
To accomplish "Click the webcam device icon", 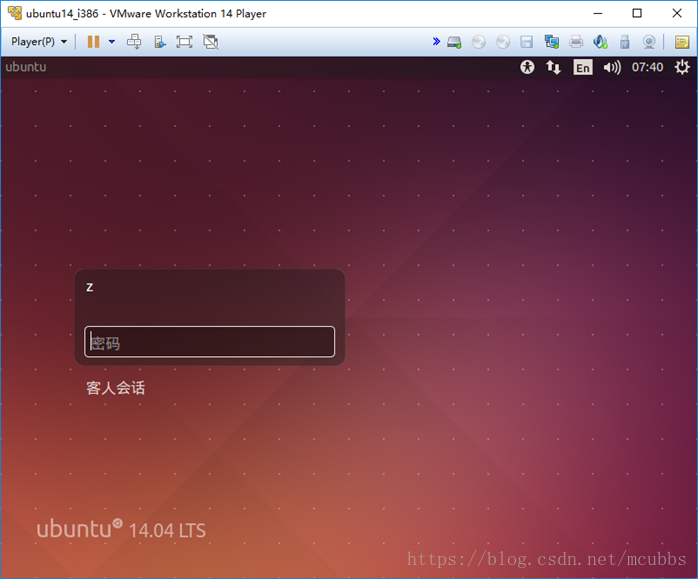I will tap(649, 42).
